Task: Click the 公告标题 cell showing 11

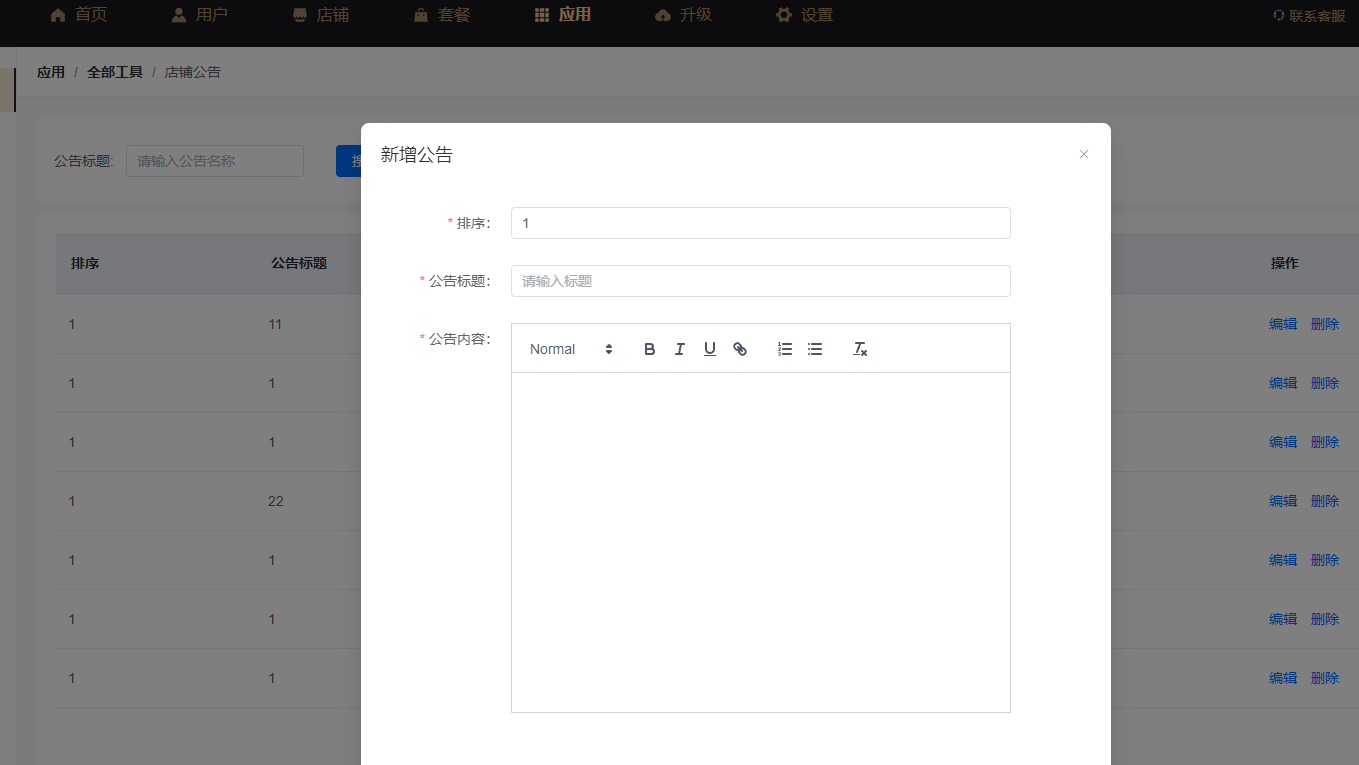Action: coord(276,324)
